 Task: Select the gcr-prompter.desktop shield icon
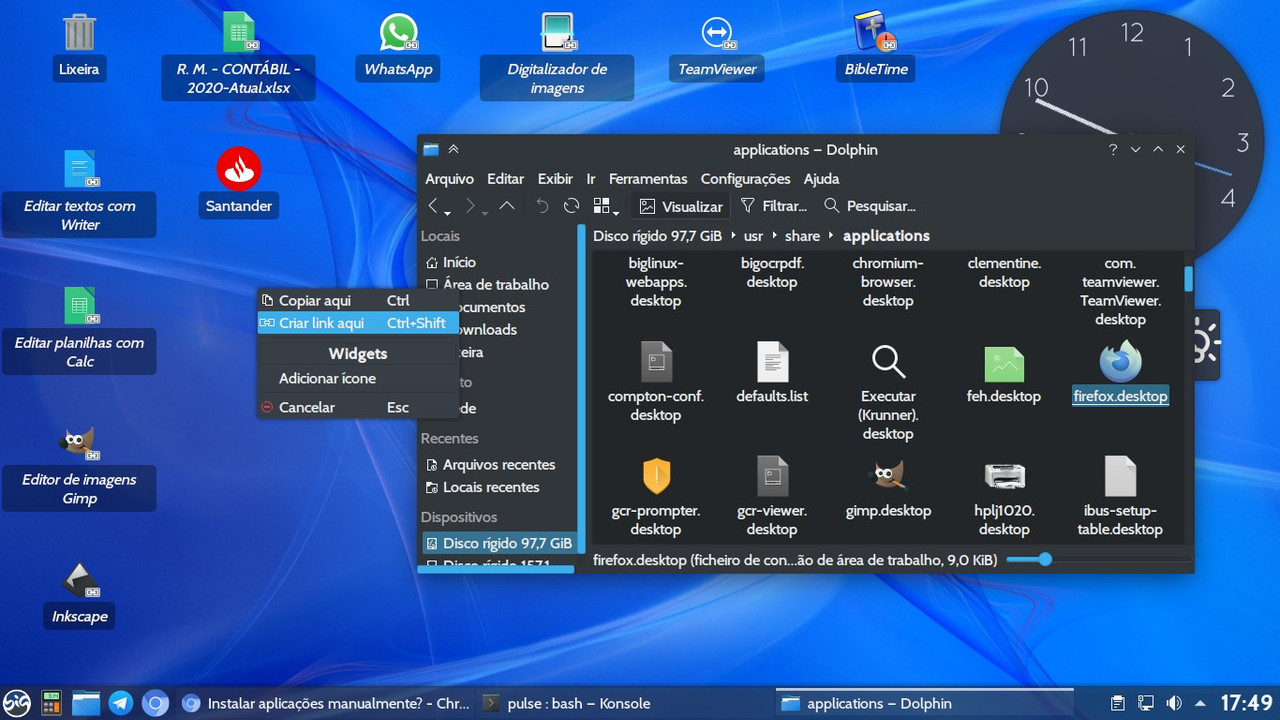click(x=656, y=476)
